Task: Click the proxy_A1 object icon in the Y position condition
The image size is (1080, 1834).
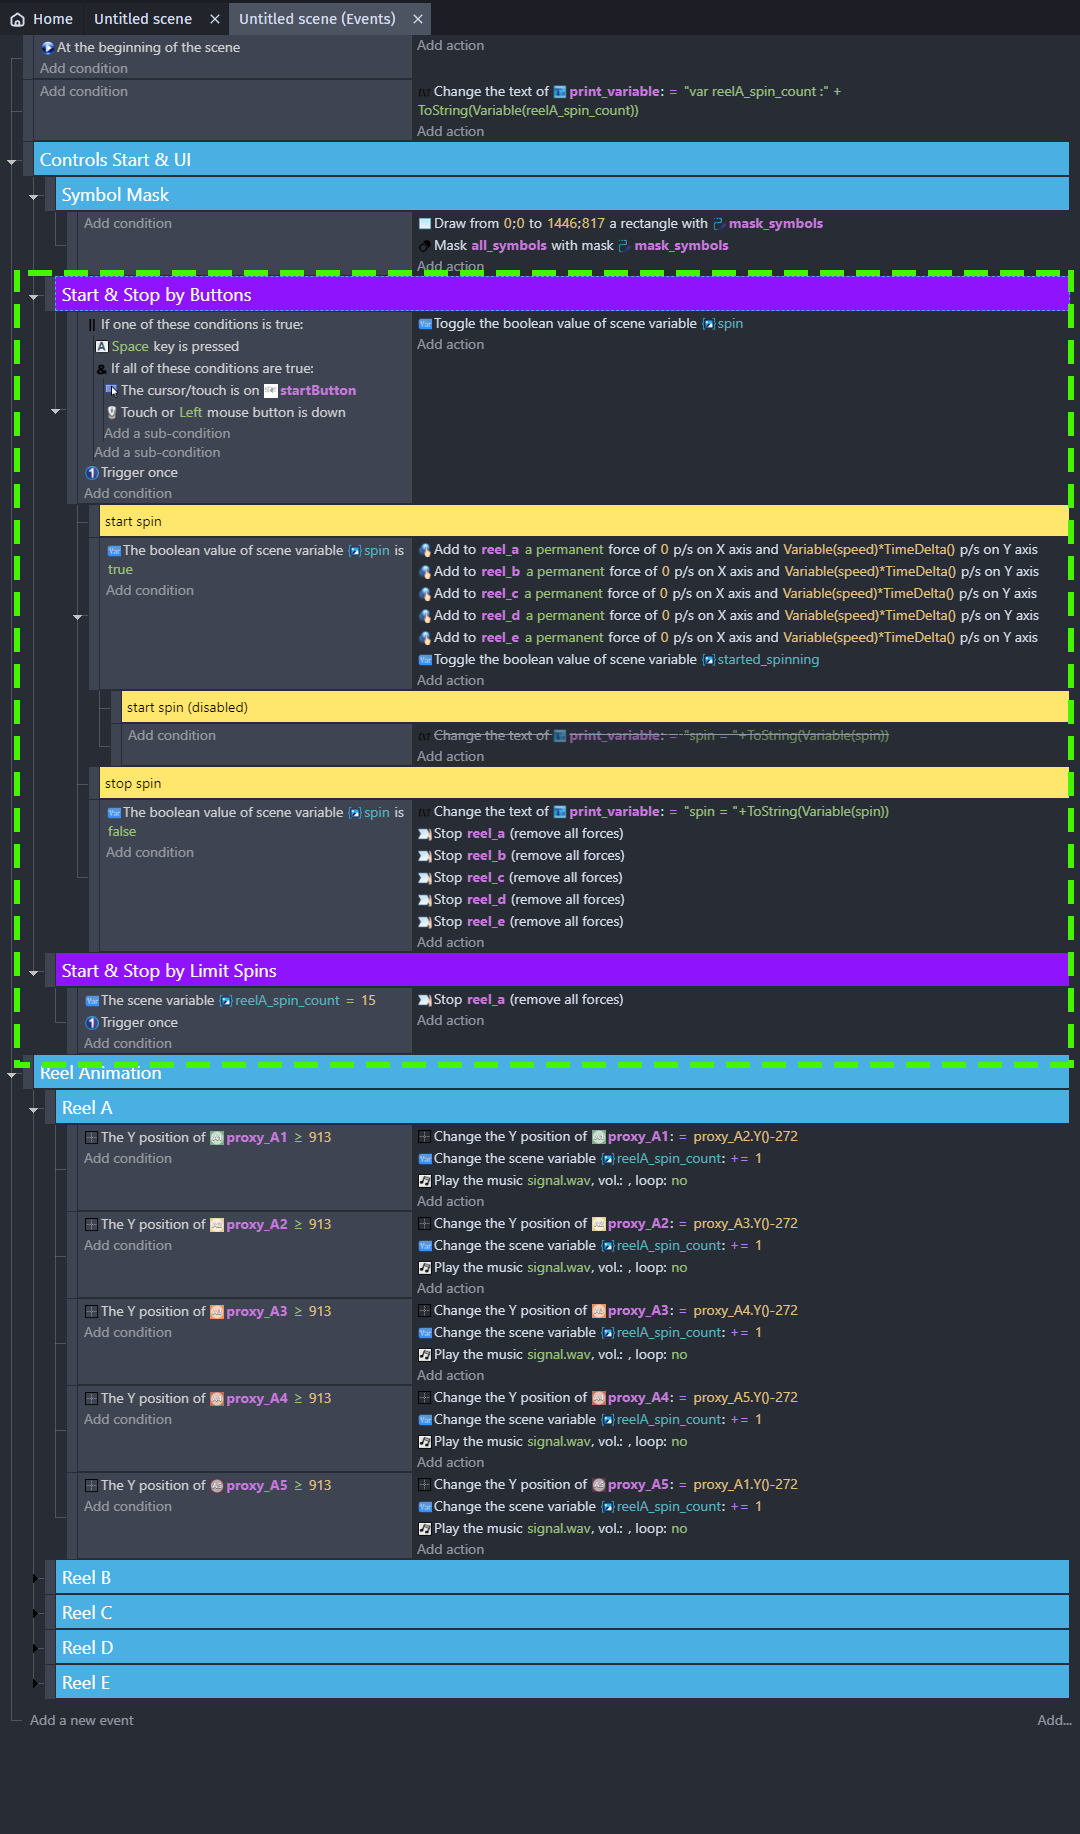Action: pyautogui.click(x=217, y=1138)
